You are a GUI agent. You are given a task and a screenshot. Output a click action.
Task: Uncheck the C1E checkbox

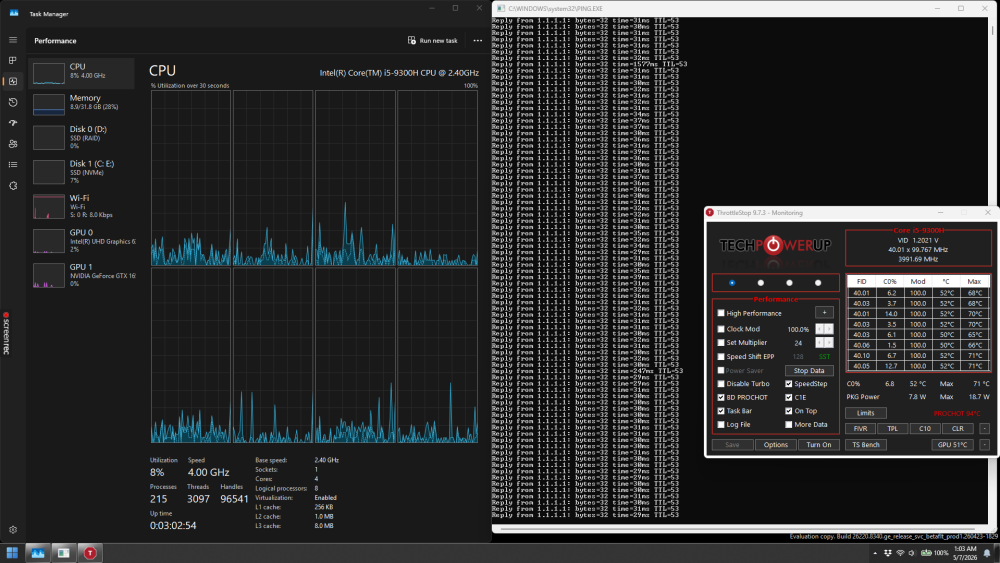point(789,397)
